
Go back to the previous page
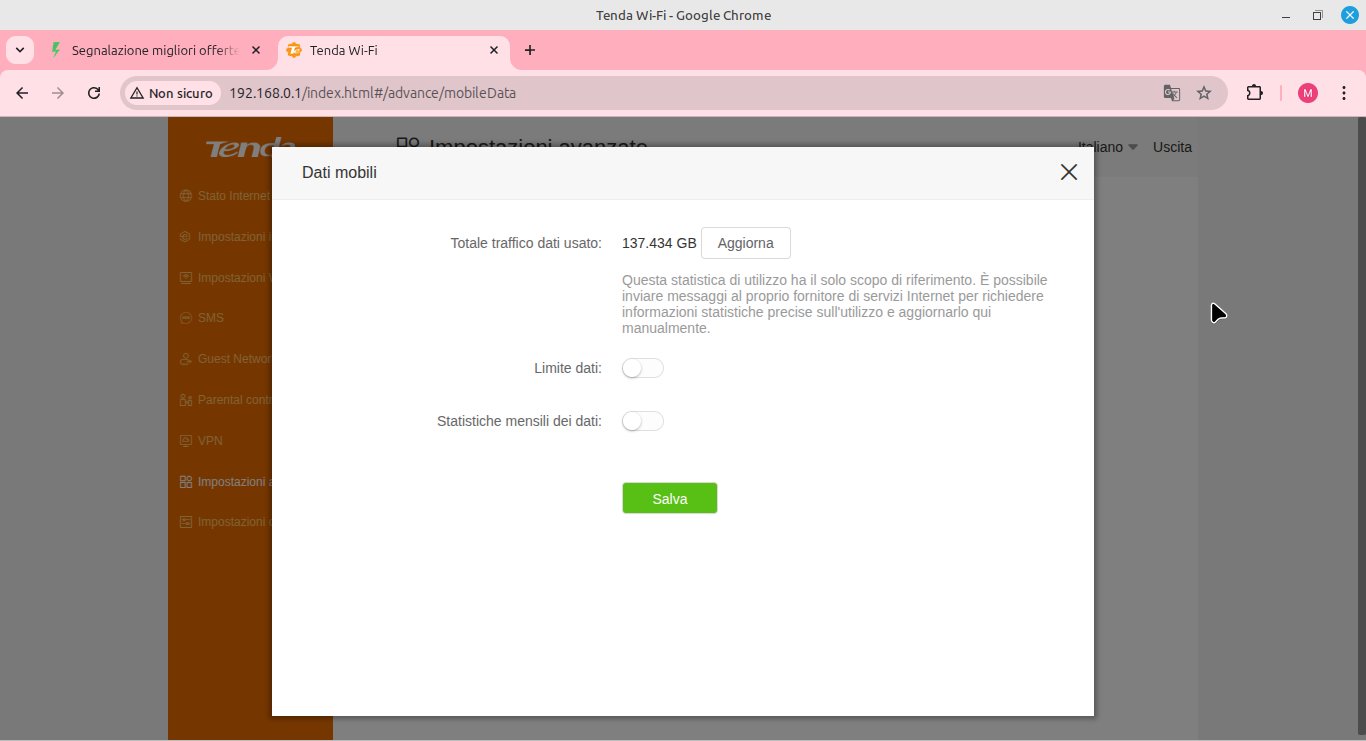(x=22, y=93)
